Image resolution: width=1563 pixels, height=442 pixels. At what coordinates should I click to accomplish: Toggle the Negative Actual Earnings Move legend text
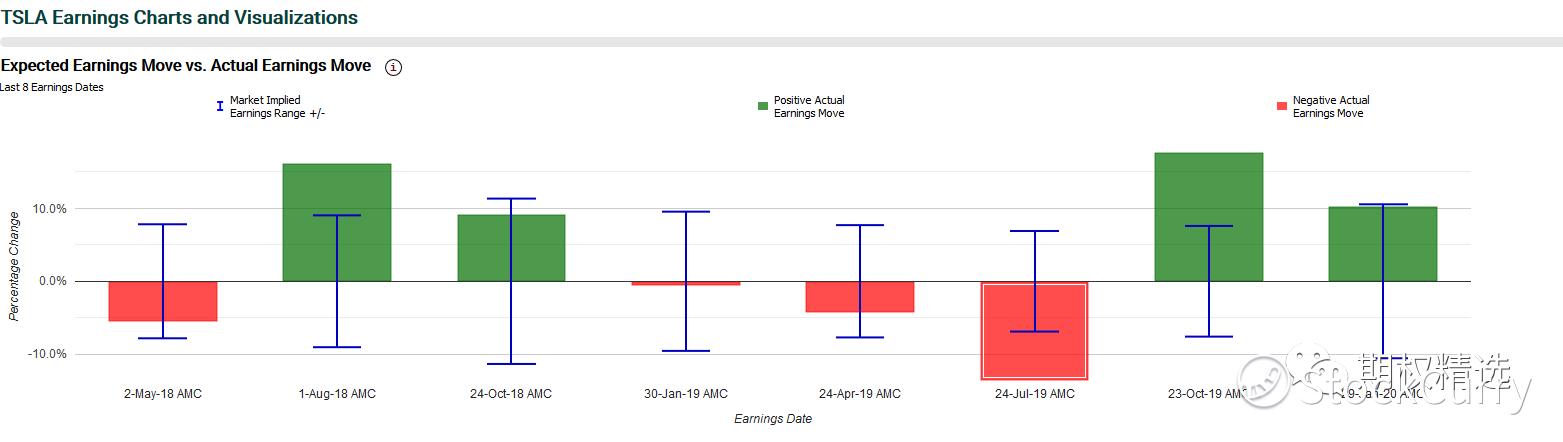pyautogui.click(x=1330, y=107)
